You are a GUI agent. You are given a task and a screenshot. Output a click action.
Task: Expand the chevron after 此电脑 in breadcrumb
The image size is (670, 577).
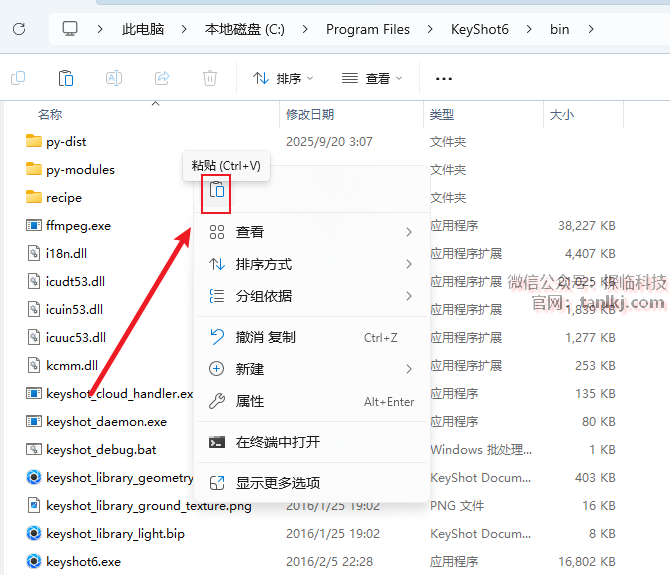tap(184, 29)
